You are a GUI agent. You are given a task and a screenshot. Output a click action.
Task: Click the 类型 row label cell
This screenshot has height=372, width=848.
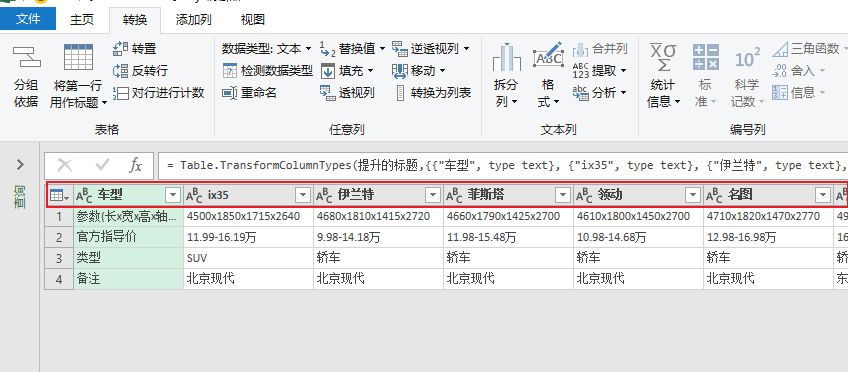pyautogui.click(x=129, y=258)
